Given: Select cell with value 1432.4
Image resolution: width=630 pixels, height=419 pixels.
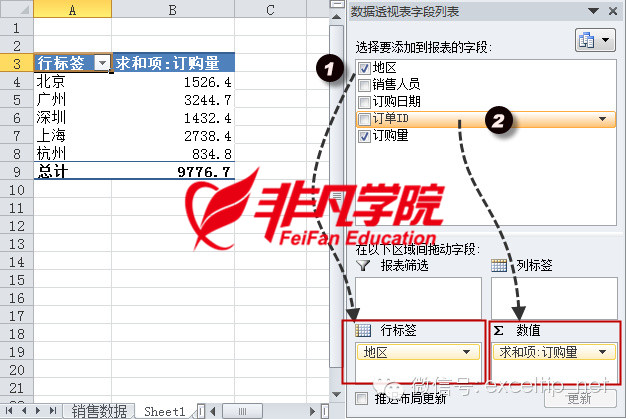Looking at the screenshot, I should point(173,118).
